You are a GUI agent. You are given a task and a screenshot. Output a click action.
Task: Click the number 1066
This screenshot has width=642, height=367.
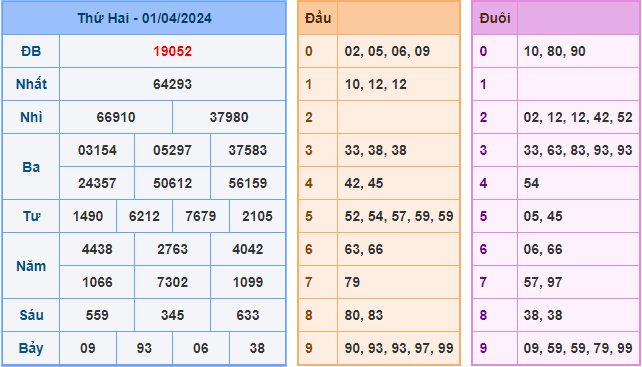point(97,283)
